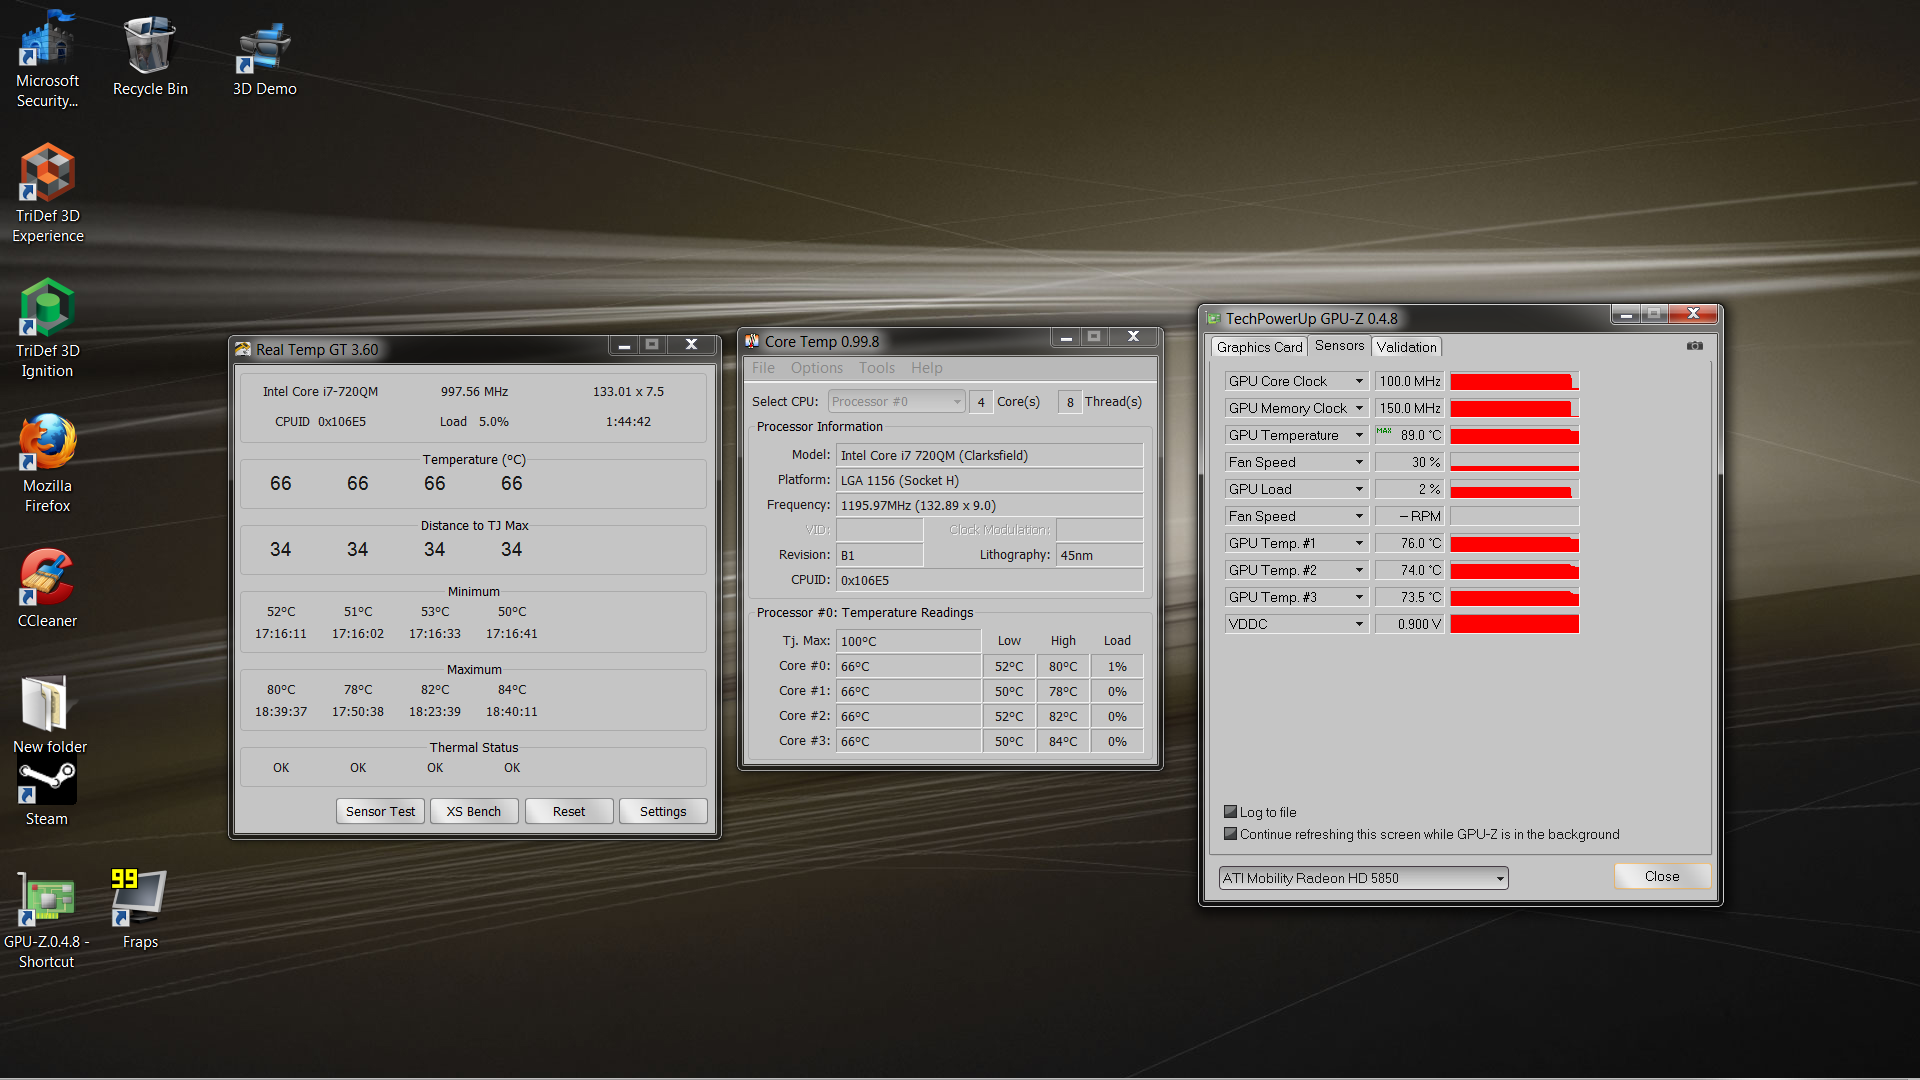This screenshot has width=1920, height=1080.
Task: Select TriDef 3D Ignition shortcut
Action: coord(47,329)
